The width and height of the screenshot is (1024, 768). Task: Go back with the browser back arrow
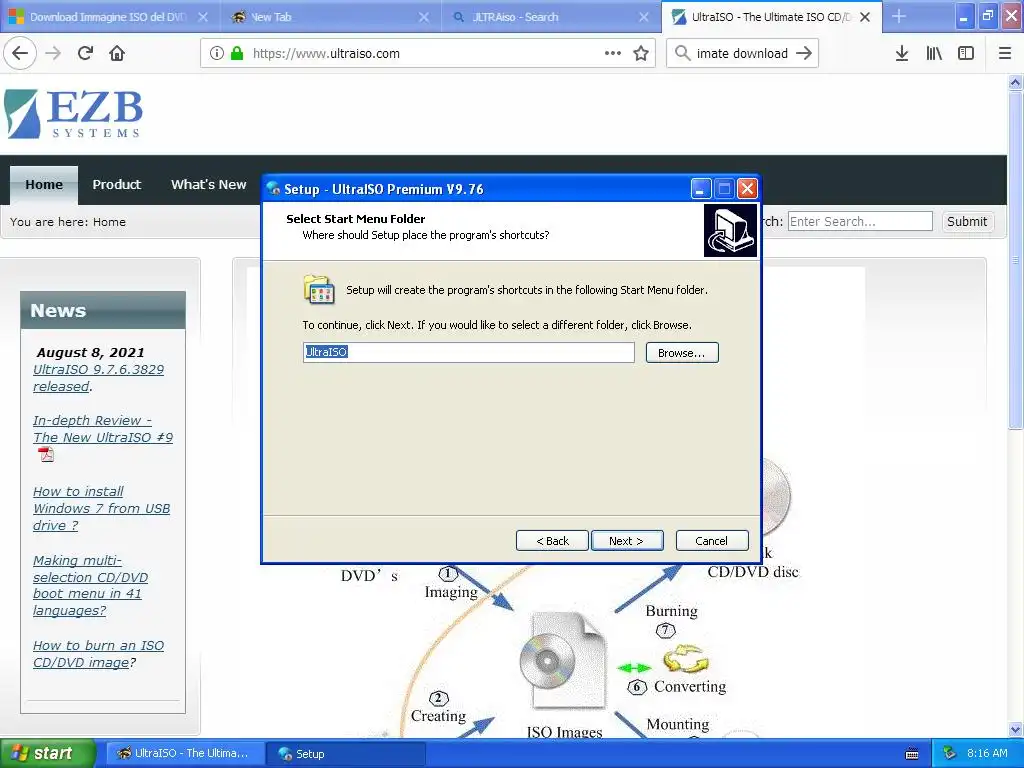pyautogui.click(x=20, y=53)
